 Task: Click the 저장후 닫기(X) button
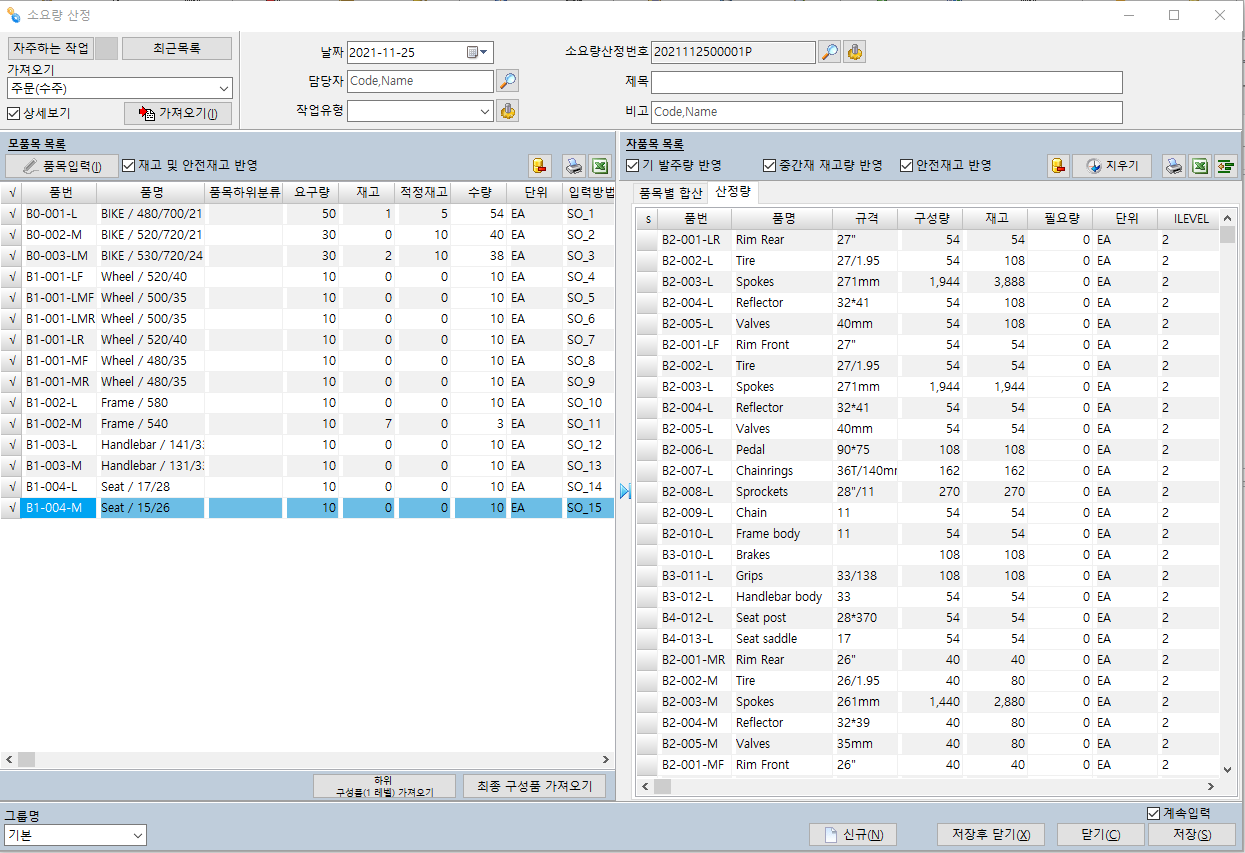pyautogui.click(x=991, y=835)
